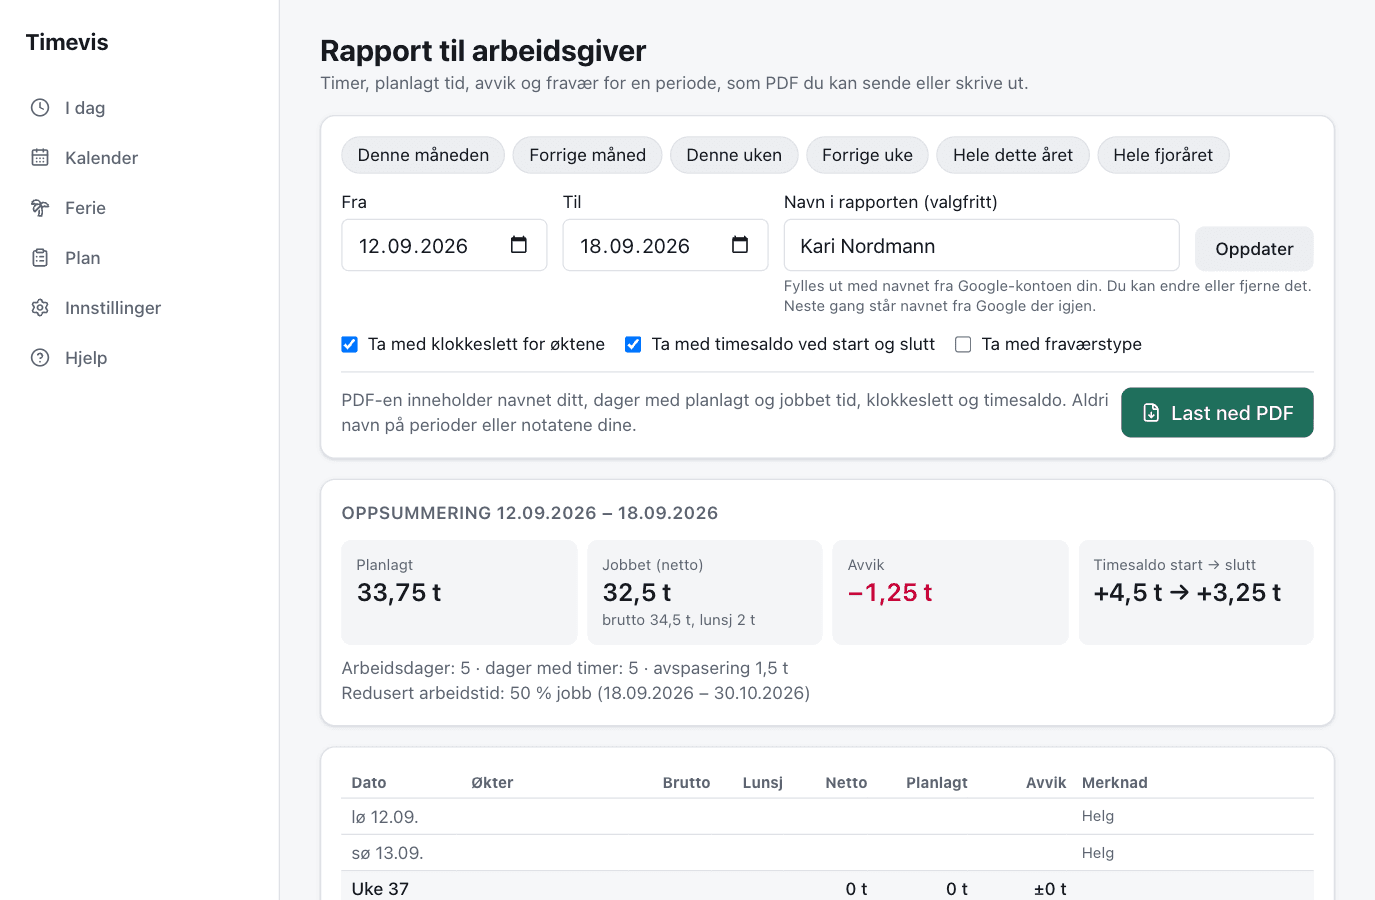The image size is (1375, 900).
Task: Select Hele fjoråret period
Action: coord(1163,155)
